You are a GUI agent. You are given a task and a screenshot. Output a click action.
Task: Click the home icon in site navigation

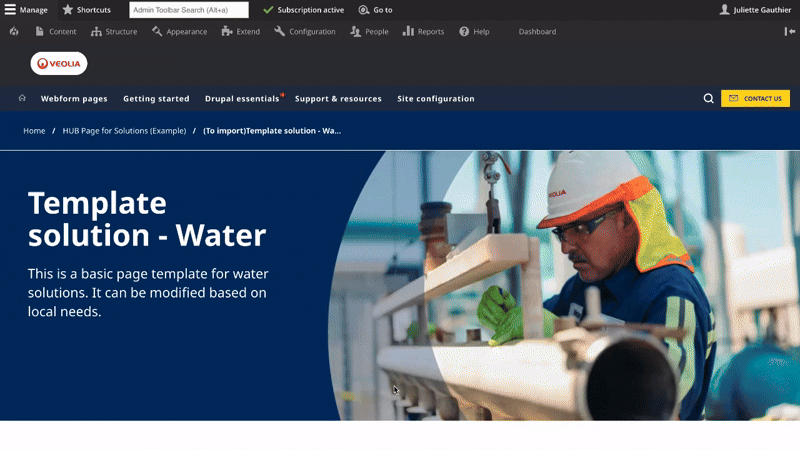click(22, 98)
